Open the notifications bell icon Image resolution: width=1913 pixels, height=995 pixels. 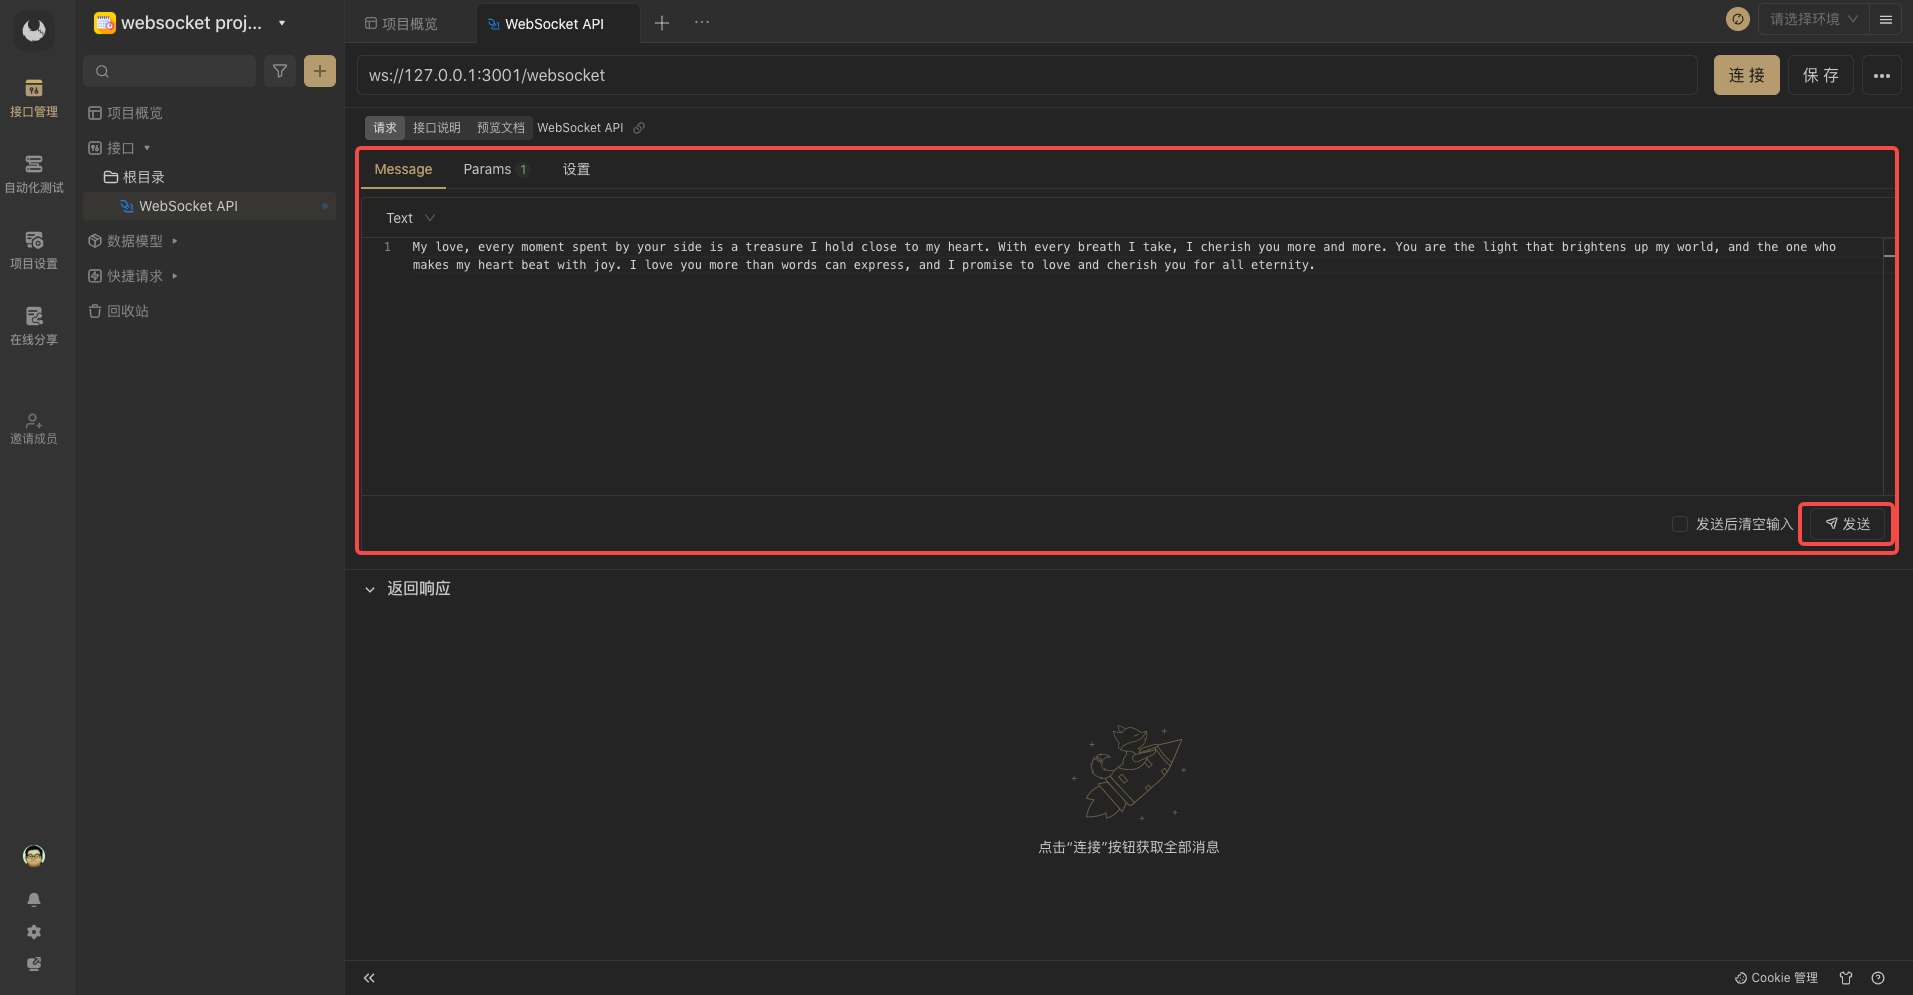pyautogui.click(x=34, y=899)
